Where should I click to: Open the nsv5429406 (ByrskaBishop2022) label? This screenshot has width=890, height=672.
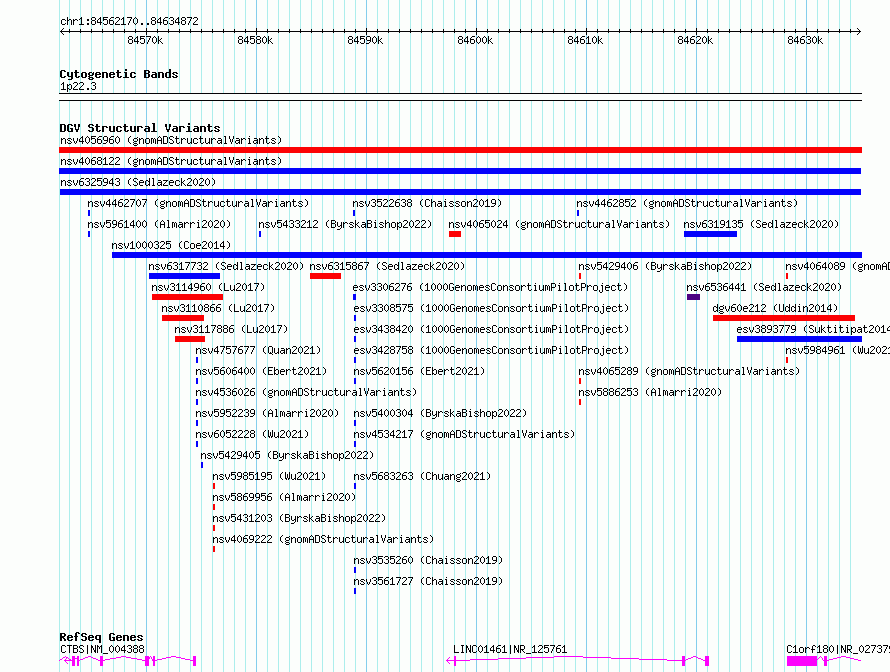[665, 266]
